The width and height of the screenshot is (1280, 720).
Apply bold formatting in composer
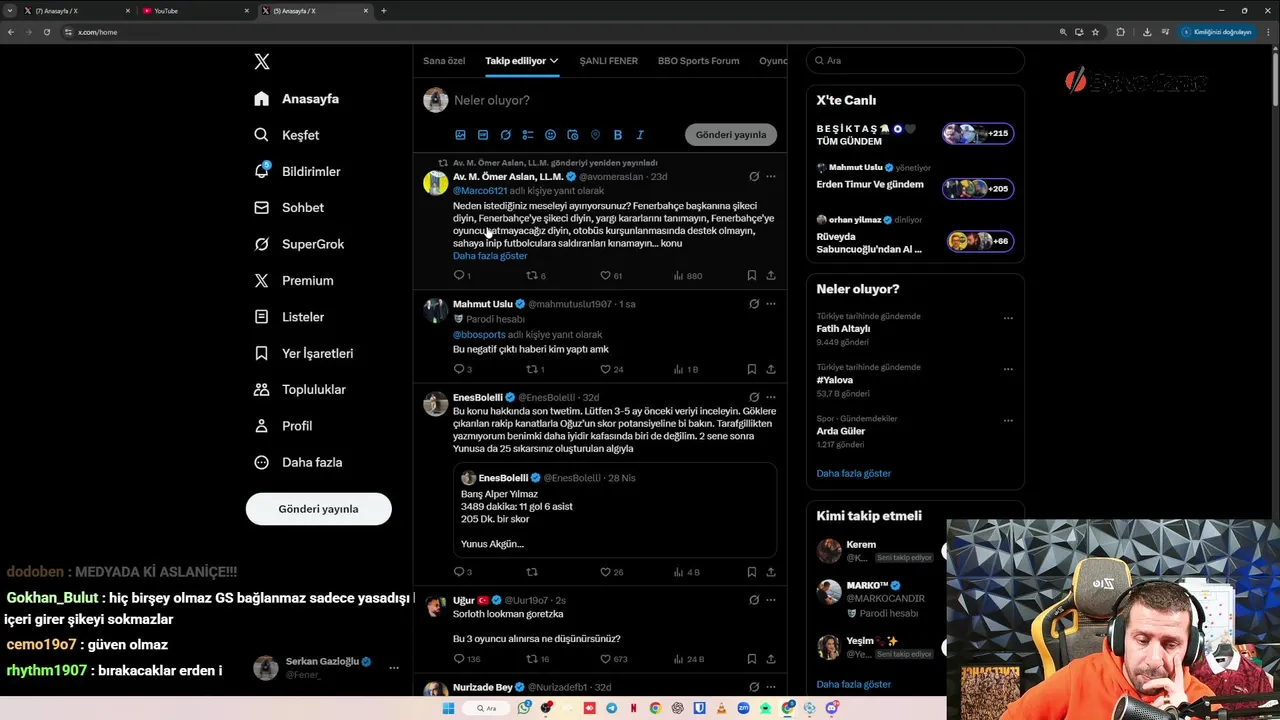click(618, 135)
